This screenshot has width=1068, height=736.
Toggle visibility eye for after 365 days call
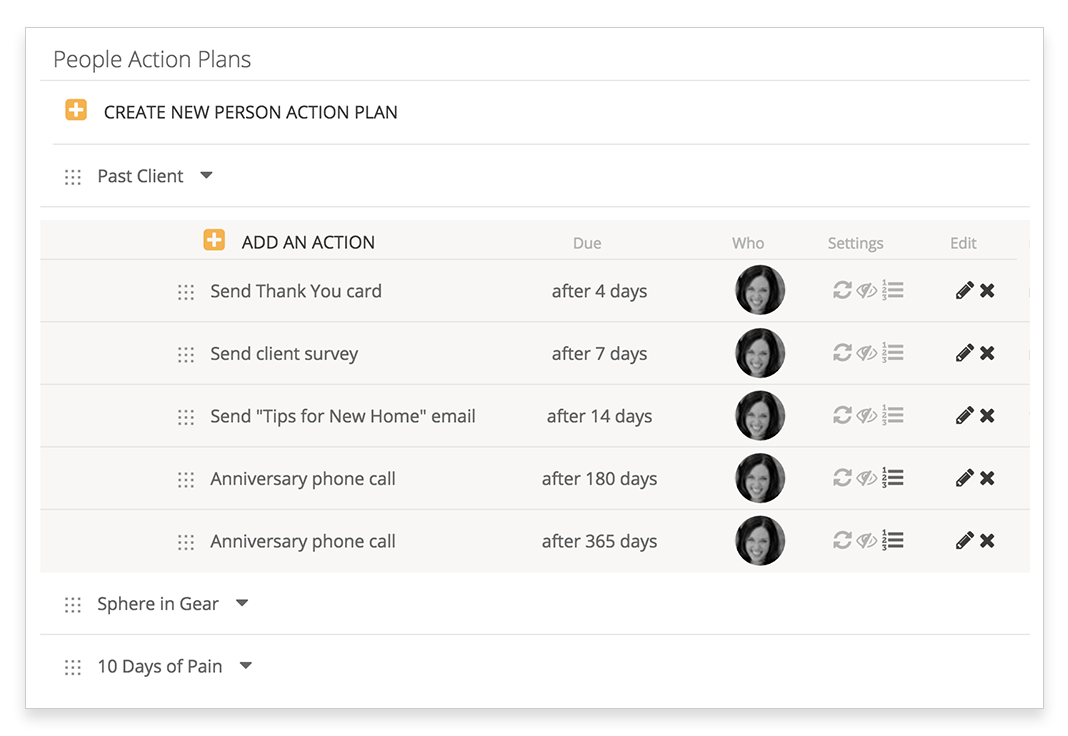click(x=866, y=541)
